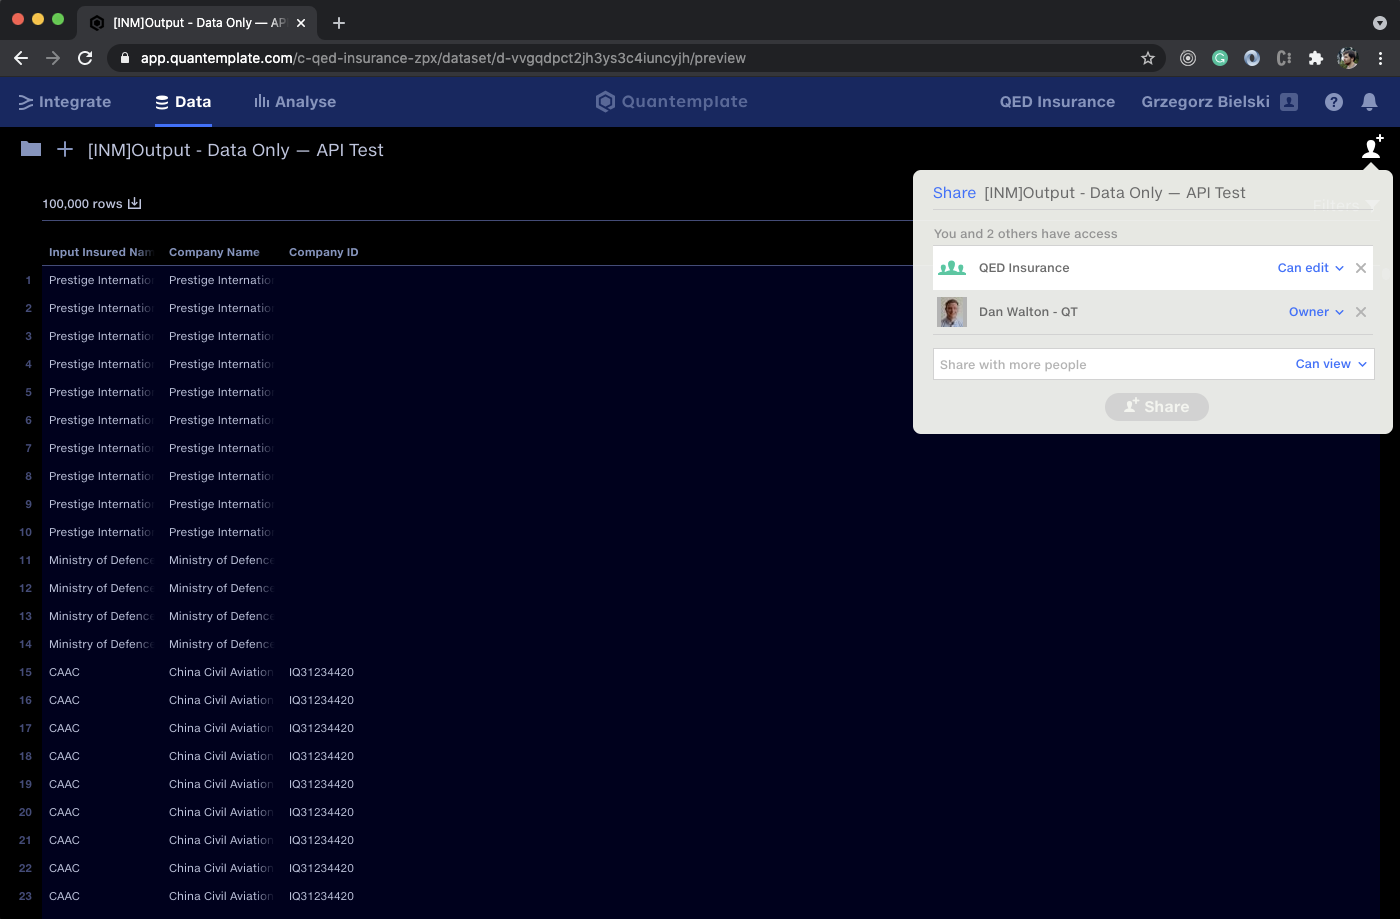Download rows using the export icon
This screenshot has width=1400, height=919.
click(135, 203)
